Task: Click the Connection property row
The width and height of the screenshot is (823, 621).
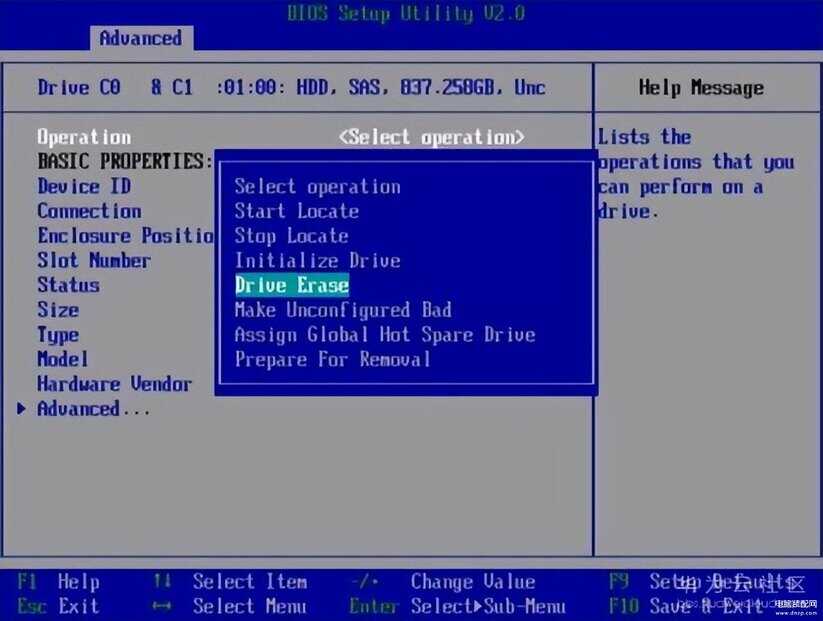Action: click(x=89, y=211)
